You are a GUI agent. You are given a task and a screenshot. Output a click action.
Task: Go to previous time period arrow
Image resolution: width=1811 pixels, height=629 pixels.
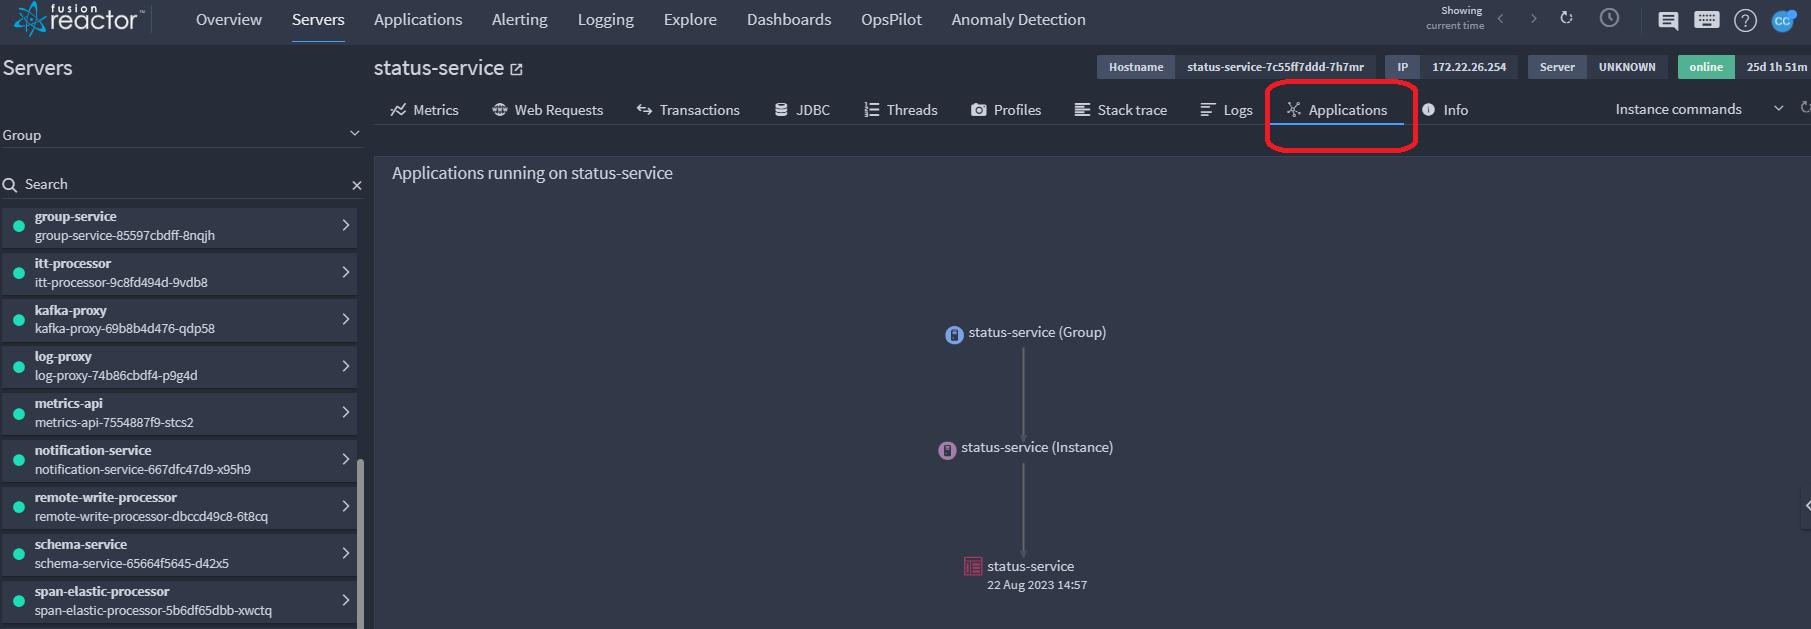(1500, 19)
